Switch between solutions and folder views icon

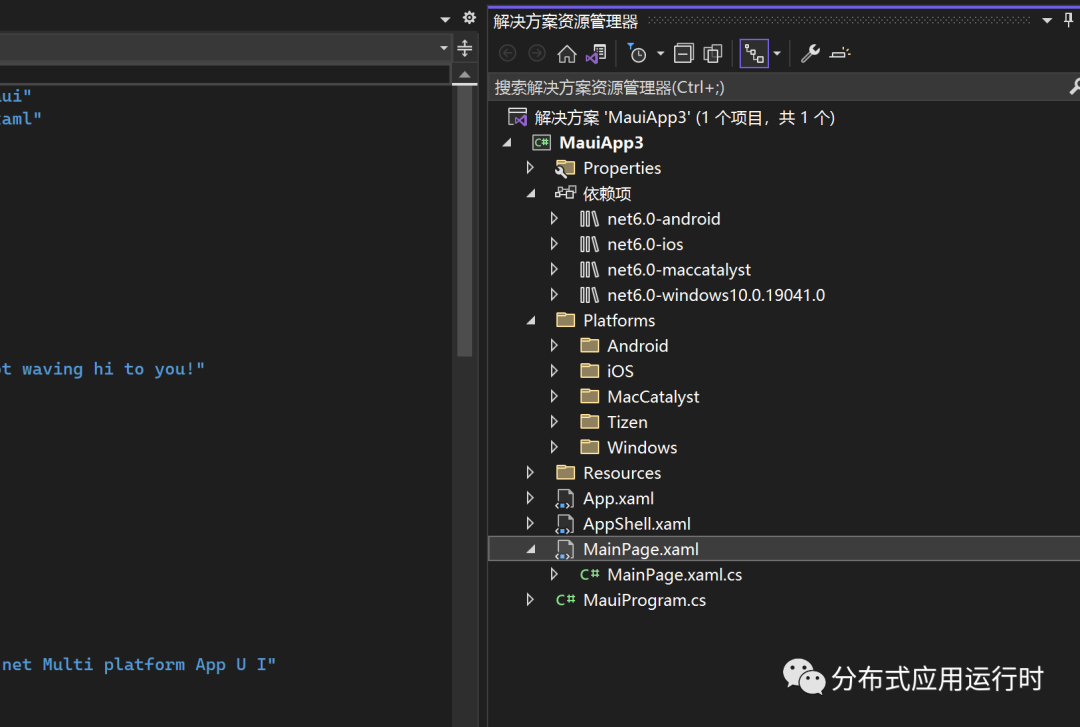tap(596, 54)
